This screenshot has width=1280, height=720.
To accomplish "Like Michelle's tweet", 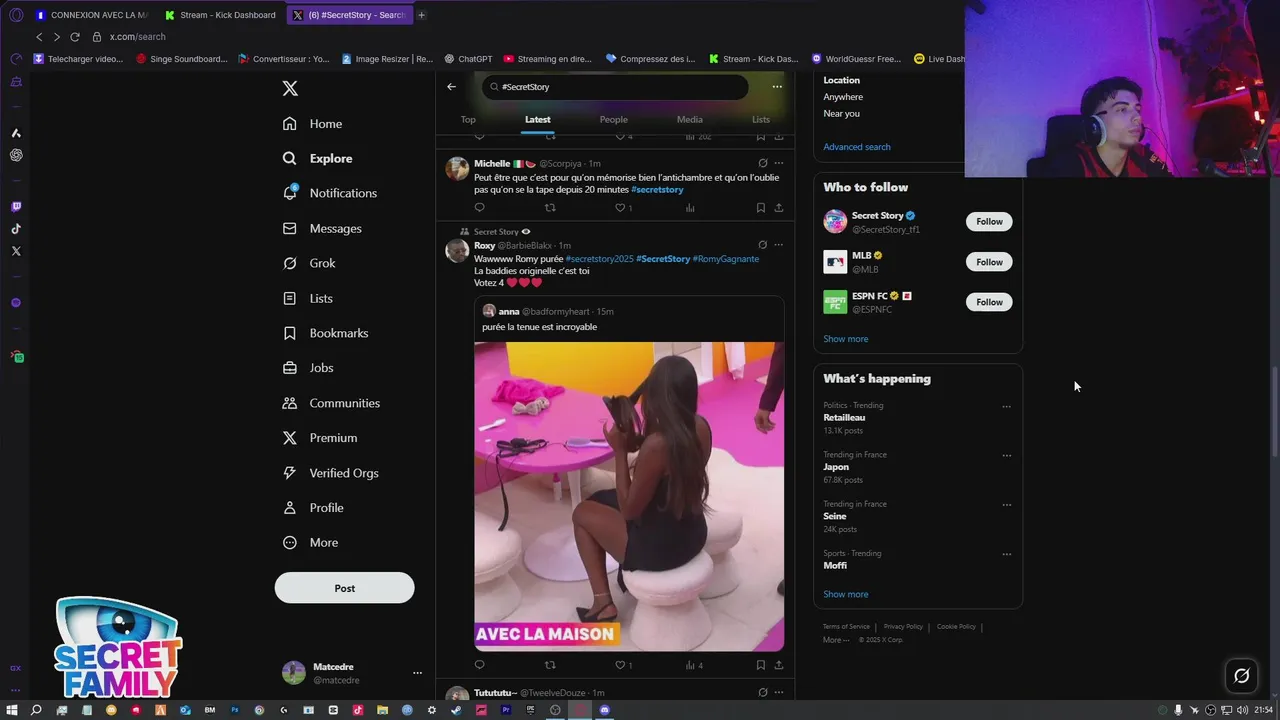I will coord(620,208).
